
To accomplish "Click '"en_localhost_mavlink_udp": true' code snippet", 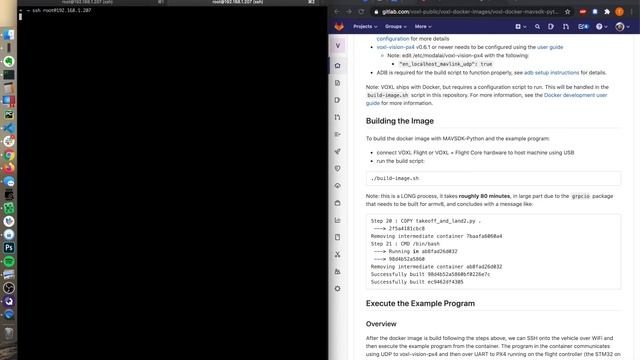I will pos(445,64).
